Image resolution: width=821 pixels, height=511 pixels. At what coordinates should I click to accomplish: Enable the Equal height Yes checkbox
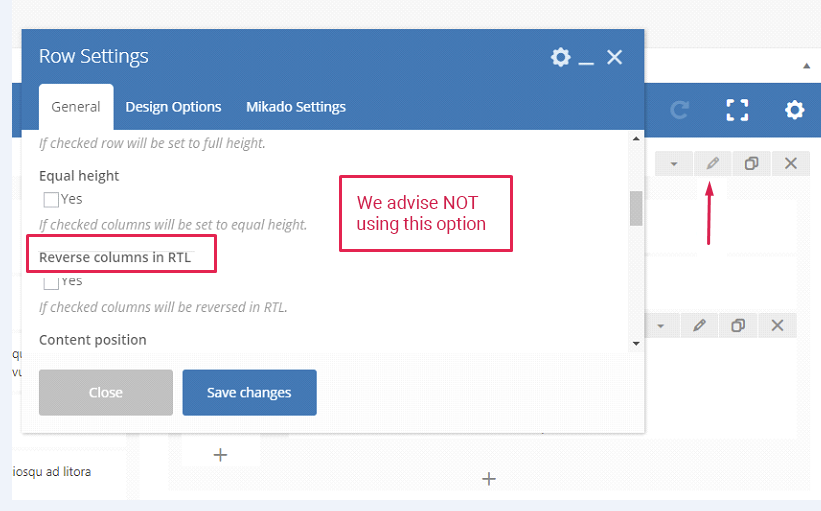click(x=52, y=199)
